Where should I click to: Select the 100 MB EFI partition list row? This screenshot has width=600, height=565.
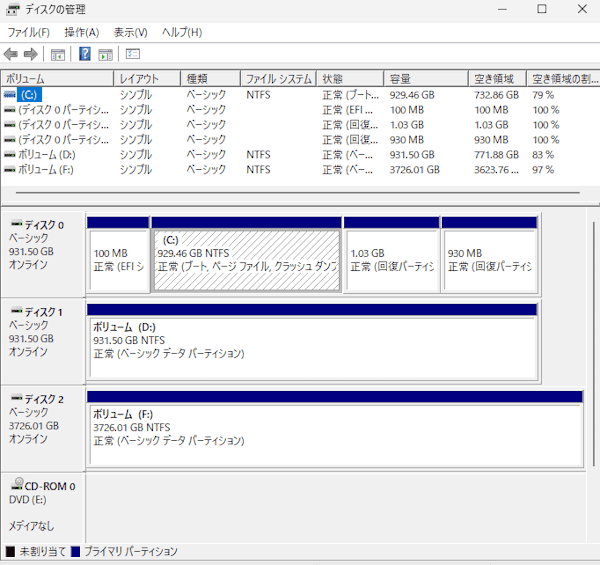pos(300,110)
